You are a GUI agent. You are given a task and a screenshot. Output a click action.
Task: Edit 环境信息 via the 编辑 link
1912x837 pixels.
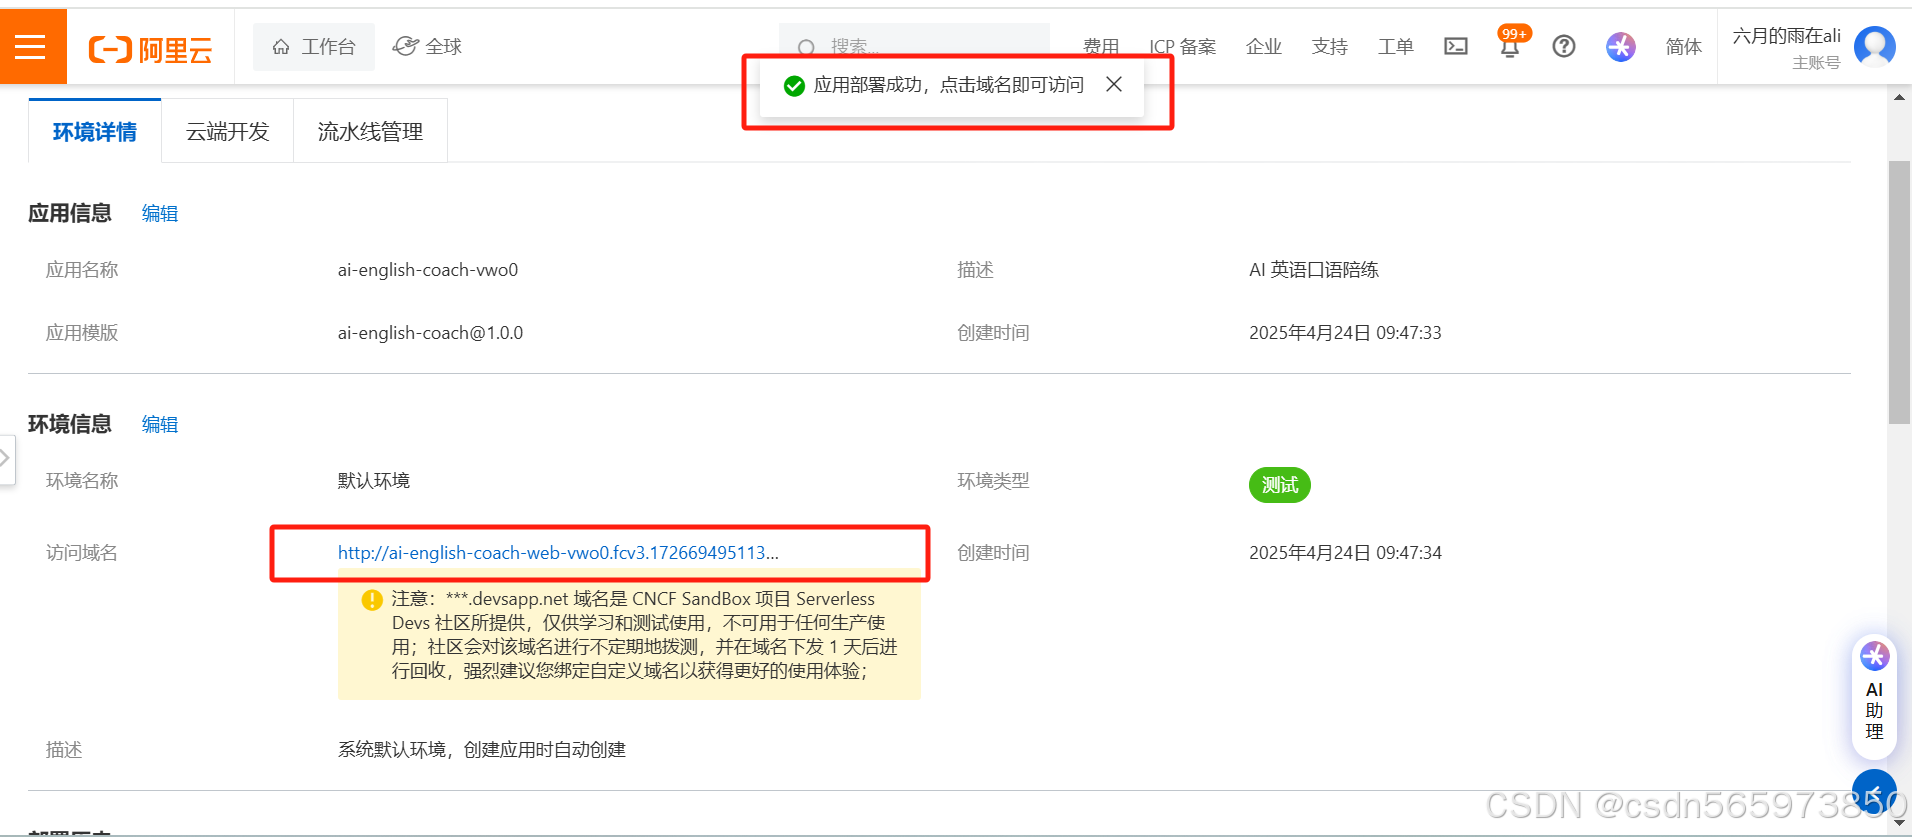point(160,424)
